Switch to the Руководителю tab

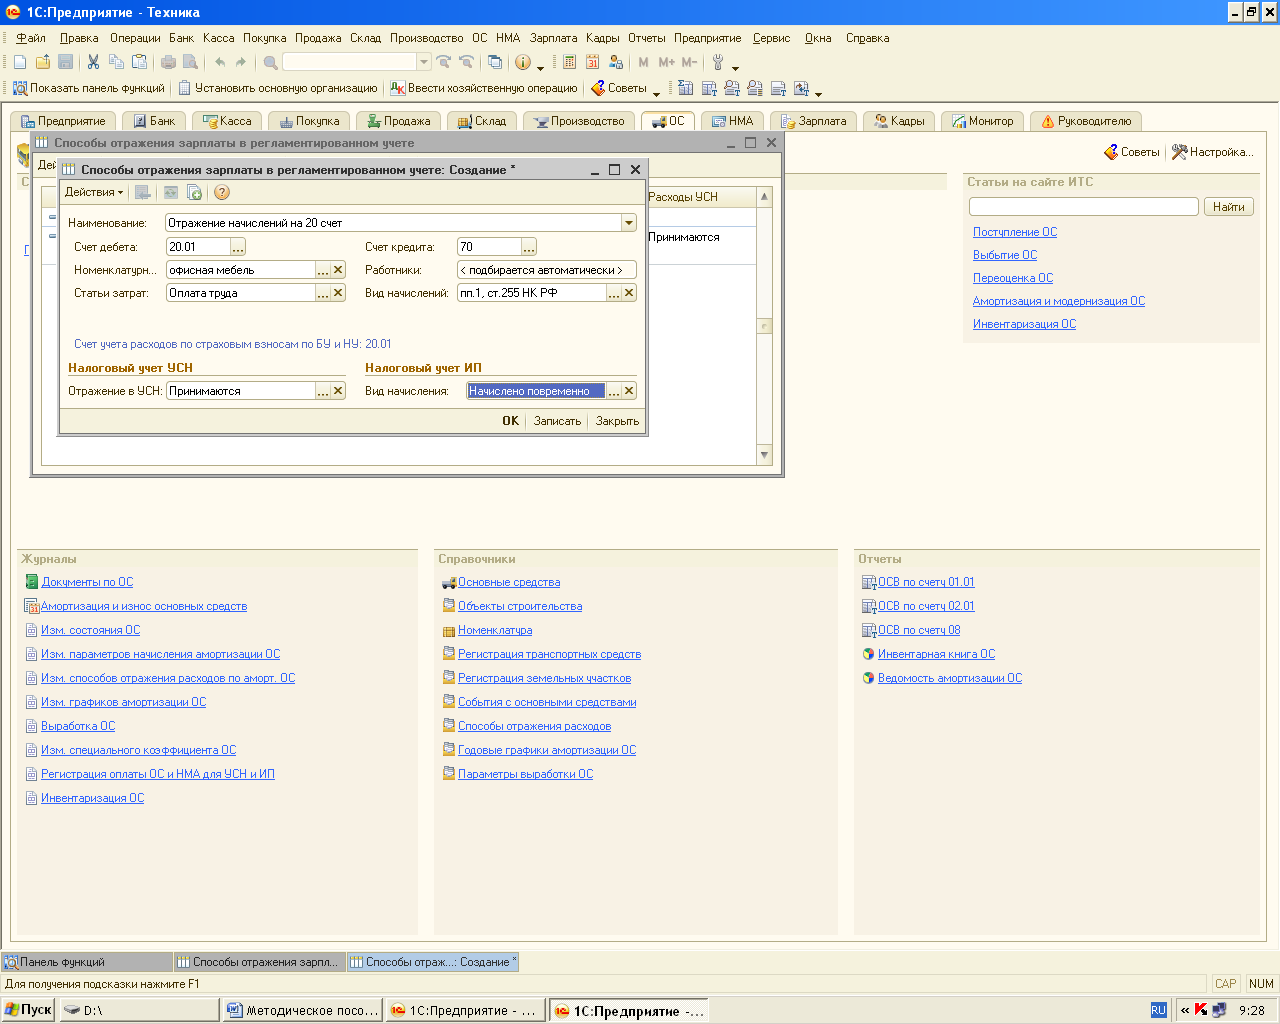(x=1086, y=121)
